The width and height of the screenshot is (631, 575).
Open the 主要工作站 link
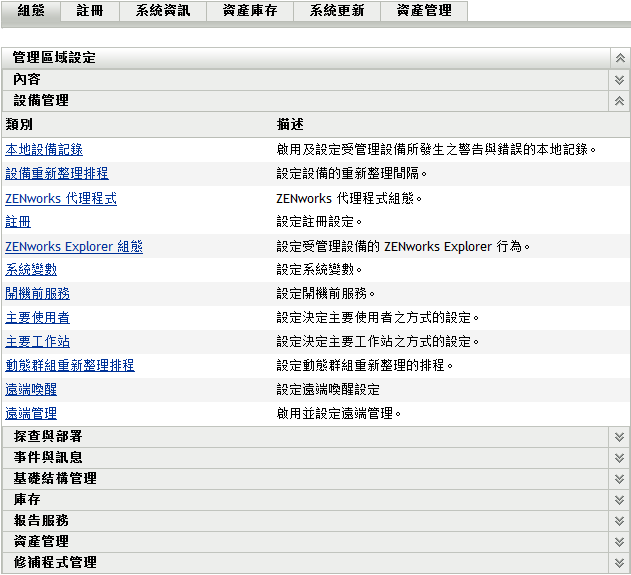click(x=37, y=342)
